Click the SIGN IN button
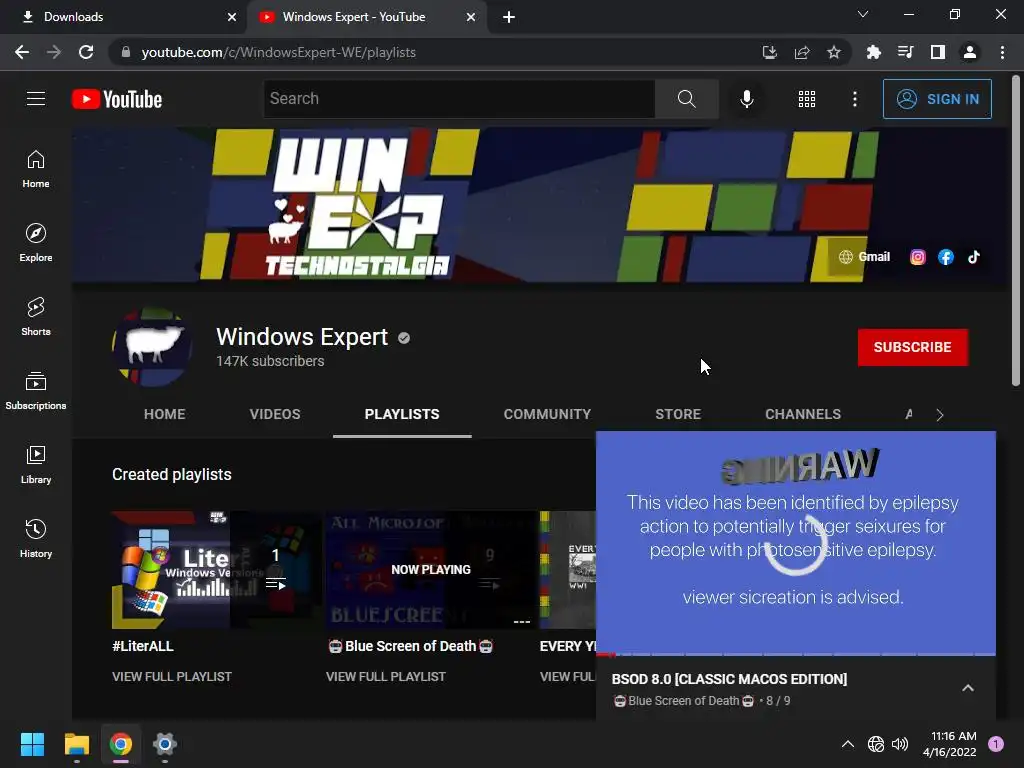 (937, 99)
